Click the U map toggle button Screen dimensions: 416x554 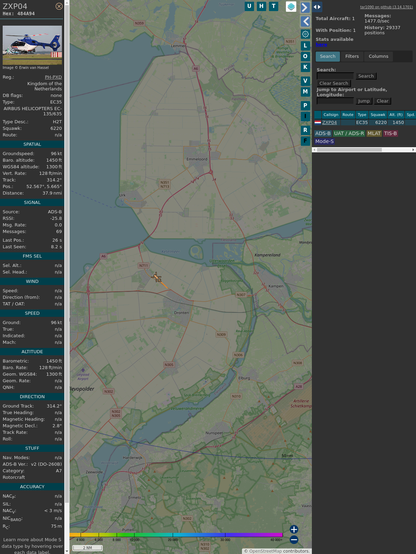[x=249, y=6]
